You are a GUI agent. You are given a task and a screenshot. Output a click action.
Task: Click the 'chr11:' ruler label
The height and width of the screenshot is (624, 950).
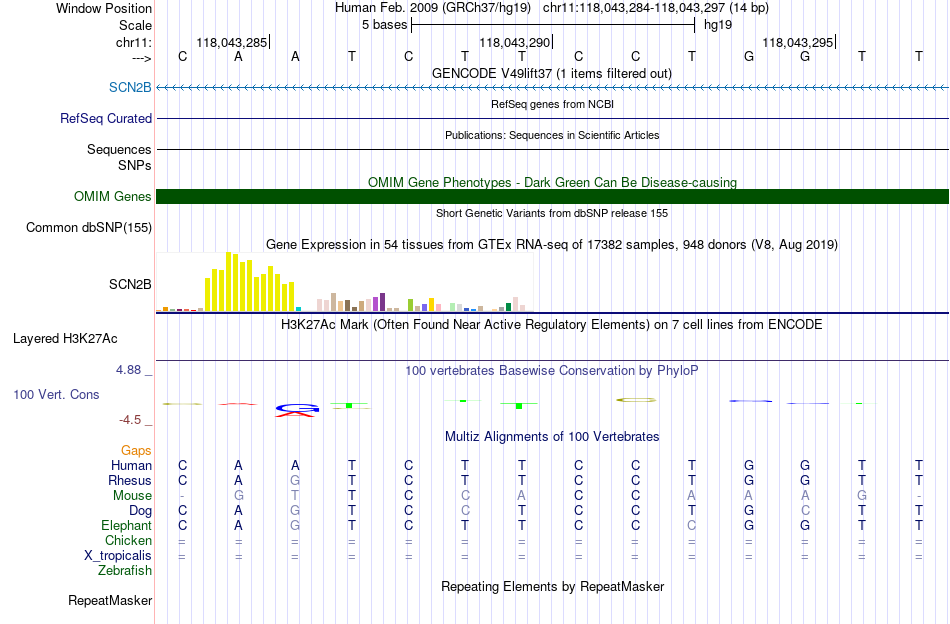point(134,42)
